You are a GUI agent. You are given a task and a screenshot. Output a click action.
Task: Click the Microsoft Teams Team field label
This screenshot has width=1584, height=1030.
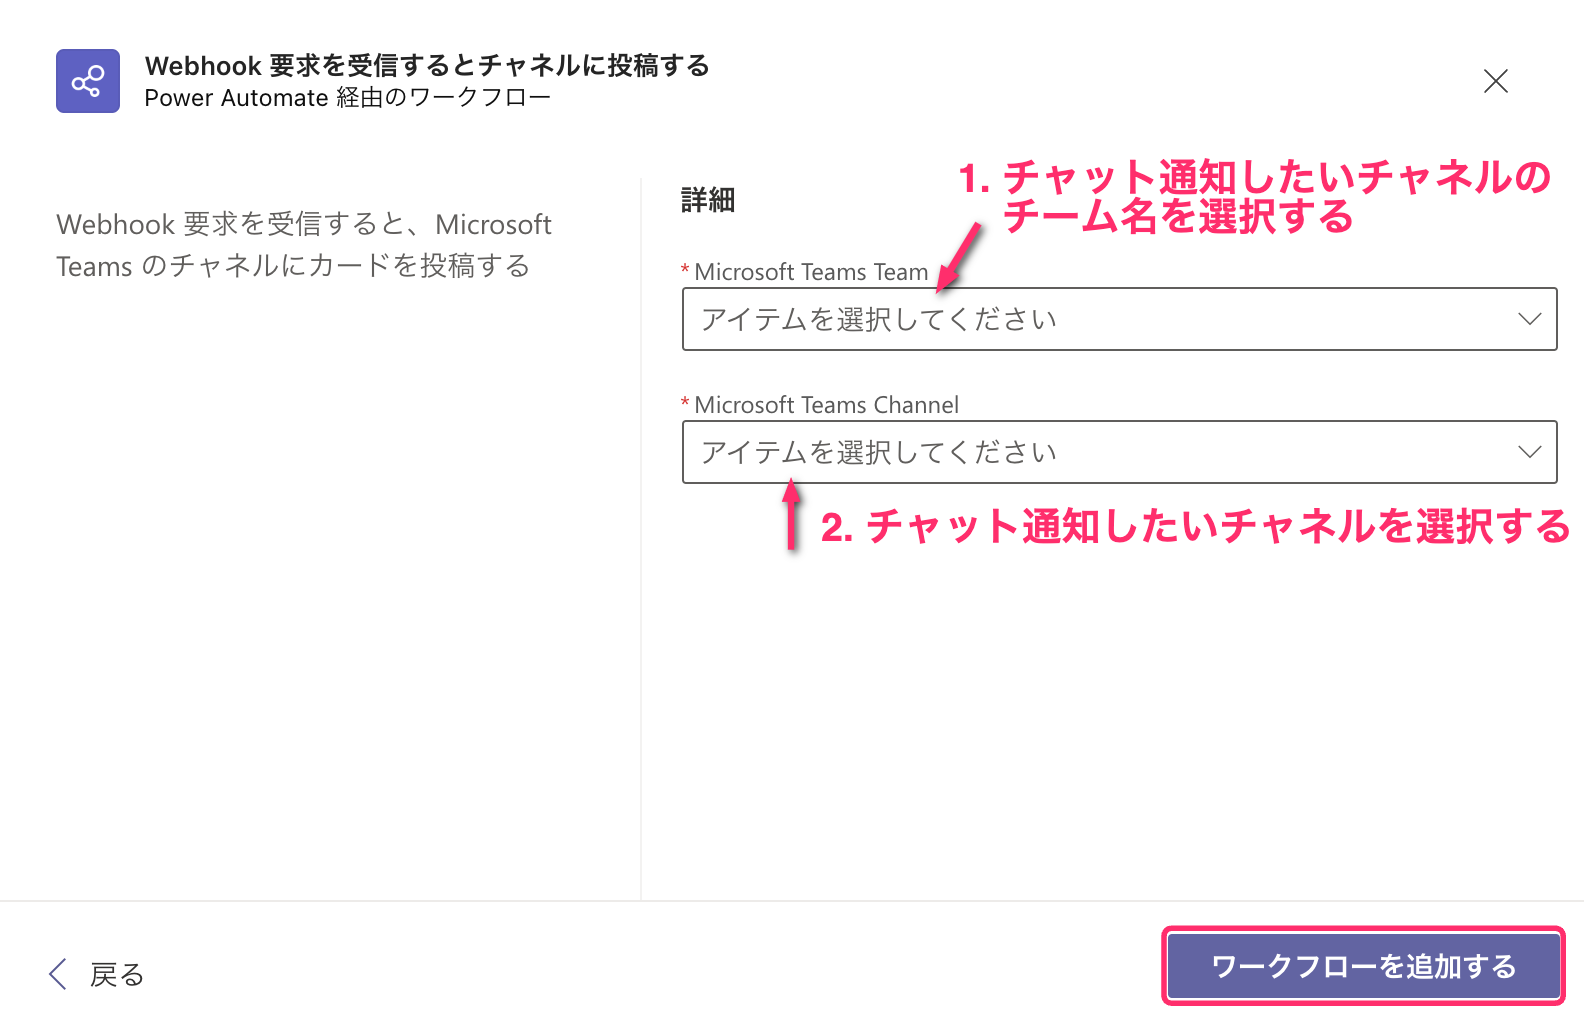tap(811, 272)
